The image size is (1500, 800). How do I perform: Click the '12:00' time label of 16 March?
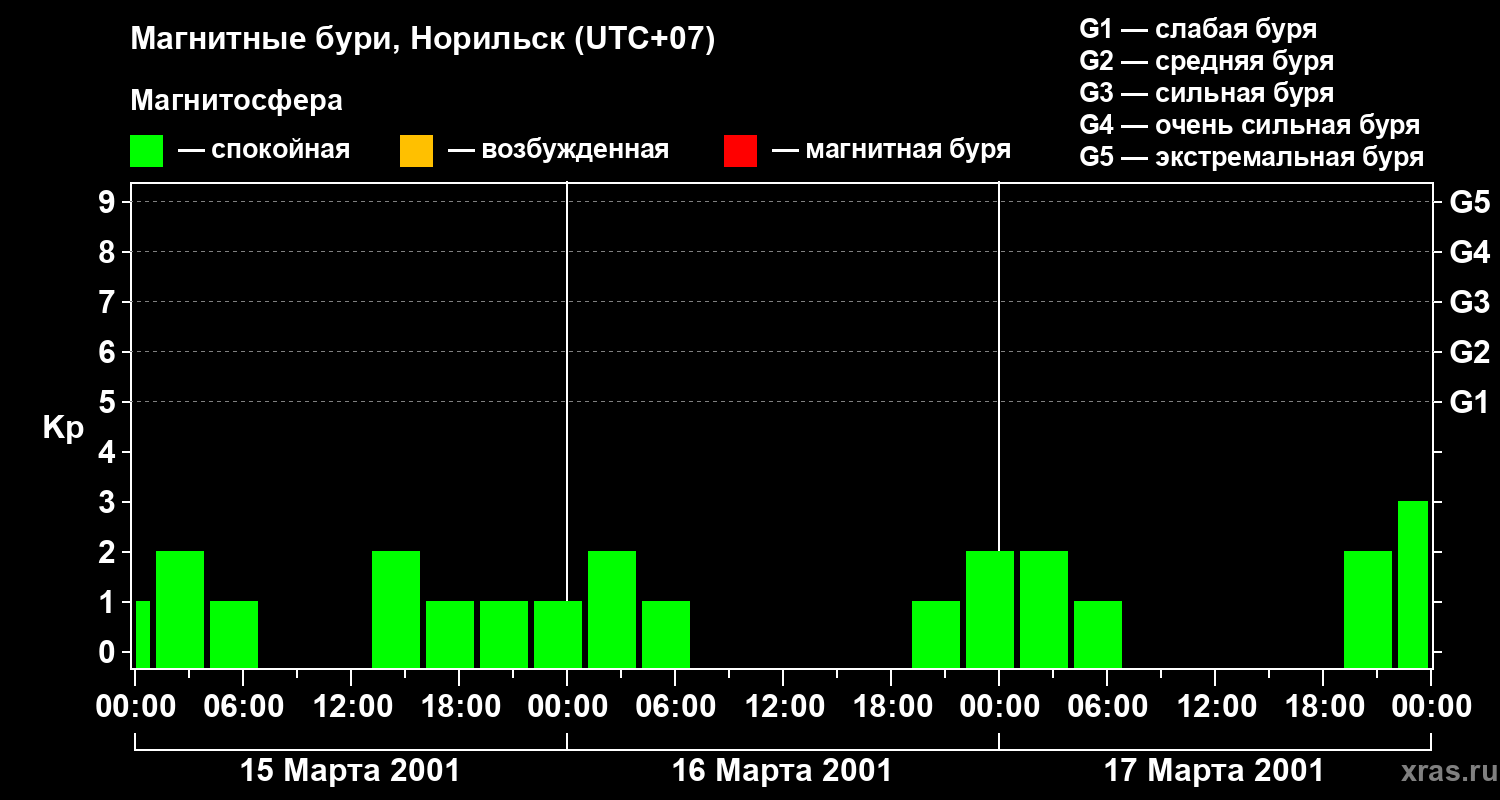(x=783, y=707)
